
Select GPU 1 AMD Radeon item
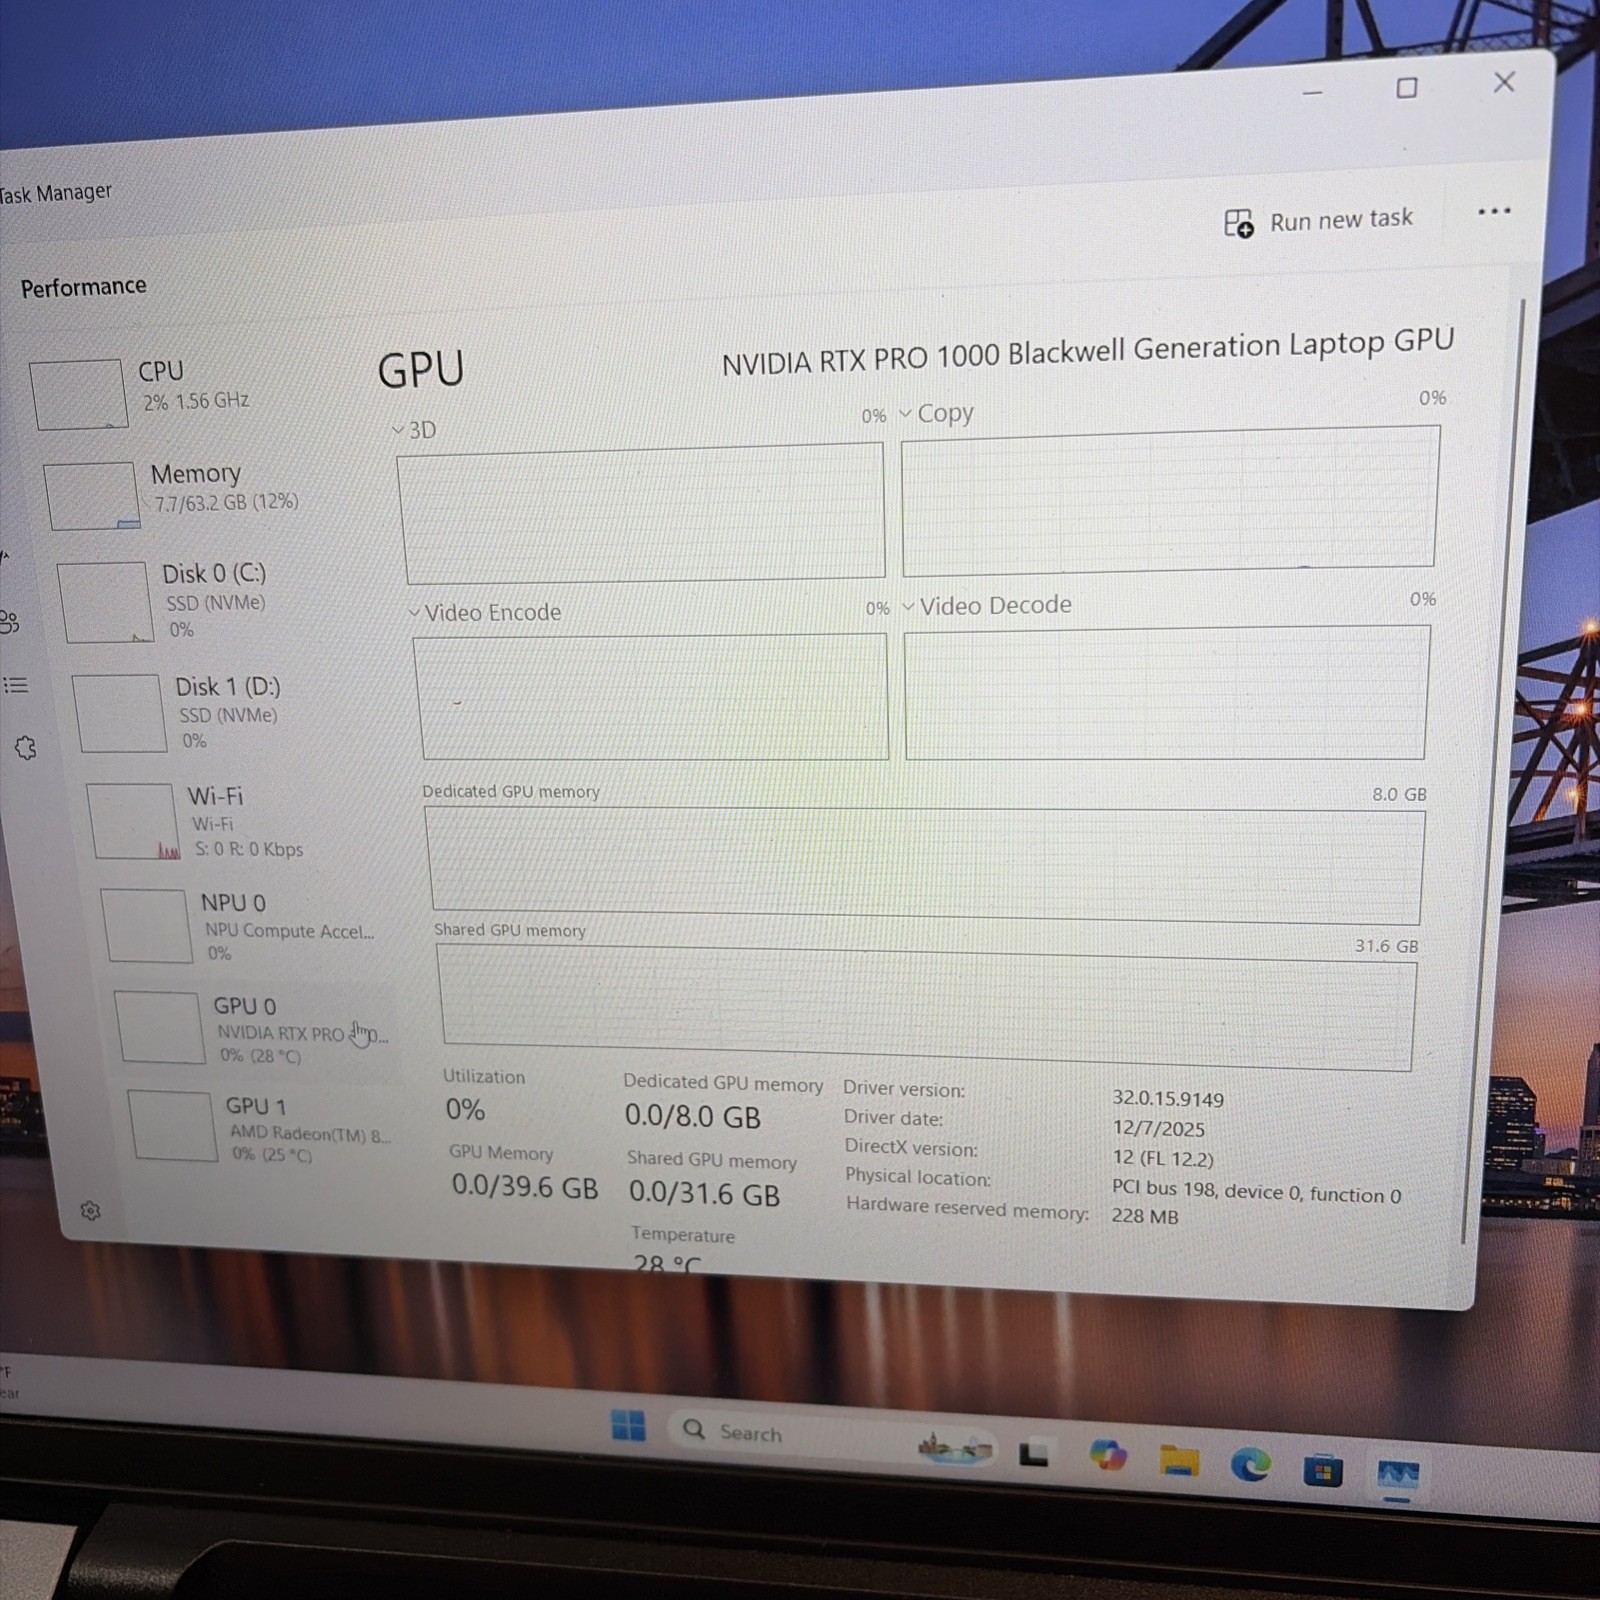262,1128
